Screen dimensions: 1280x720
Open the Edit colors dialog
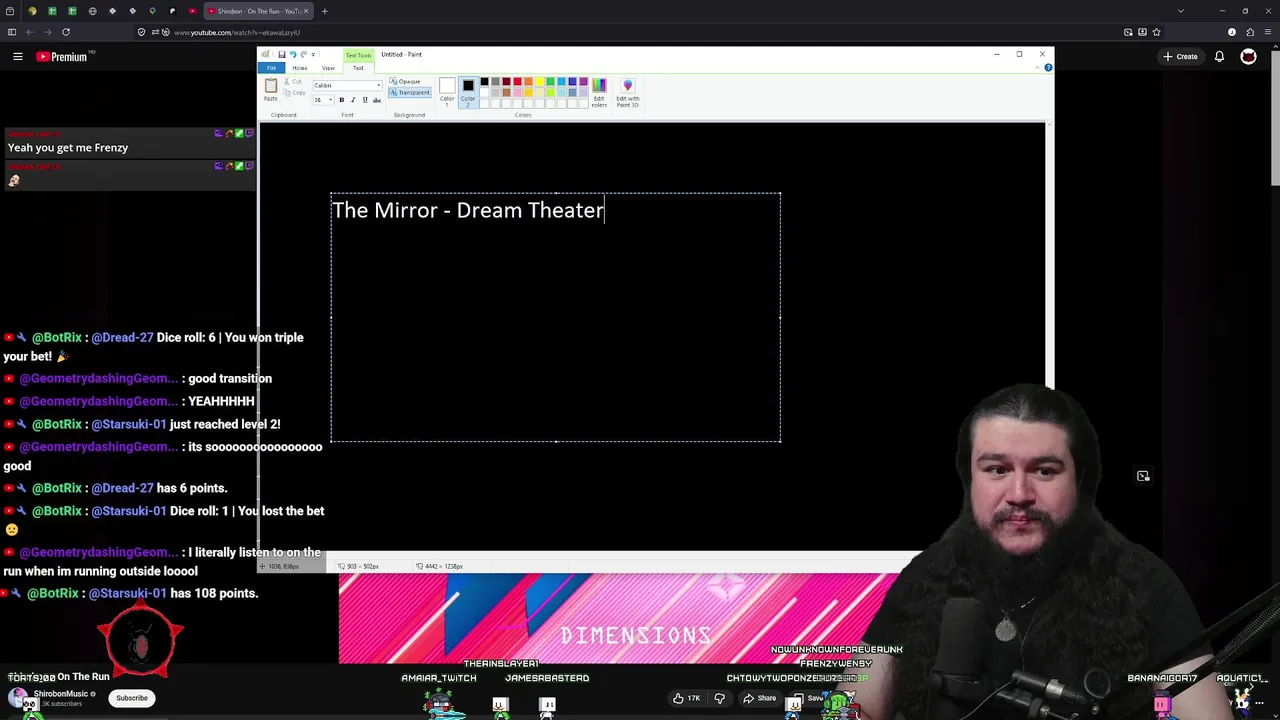coord(599,92)
